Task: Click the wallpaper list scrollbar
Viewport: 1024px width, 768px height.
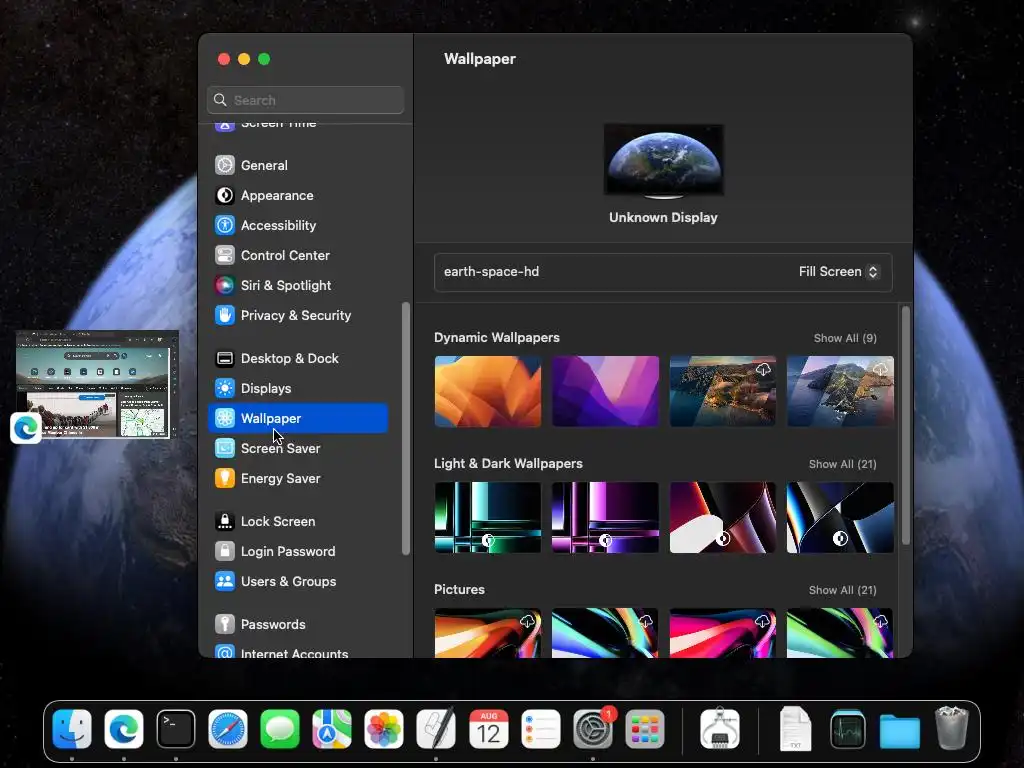Action: [906, 425]
